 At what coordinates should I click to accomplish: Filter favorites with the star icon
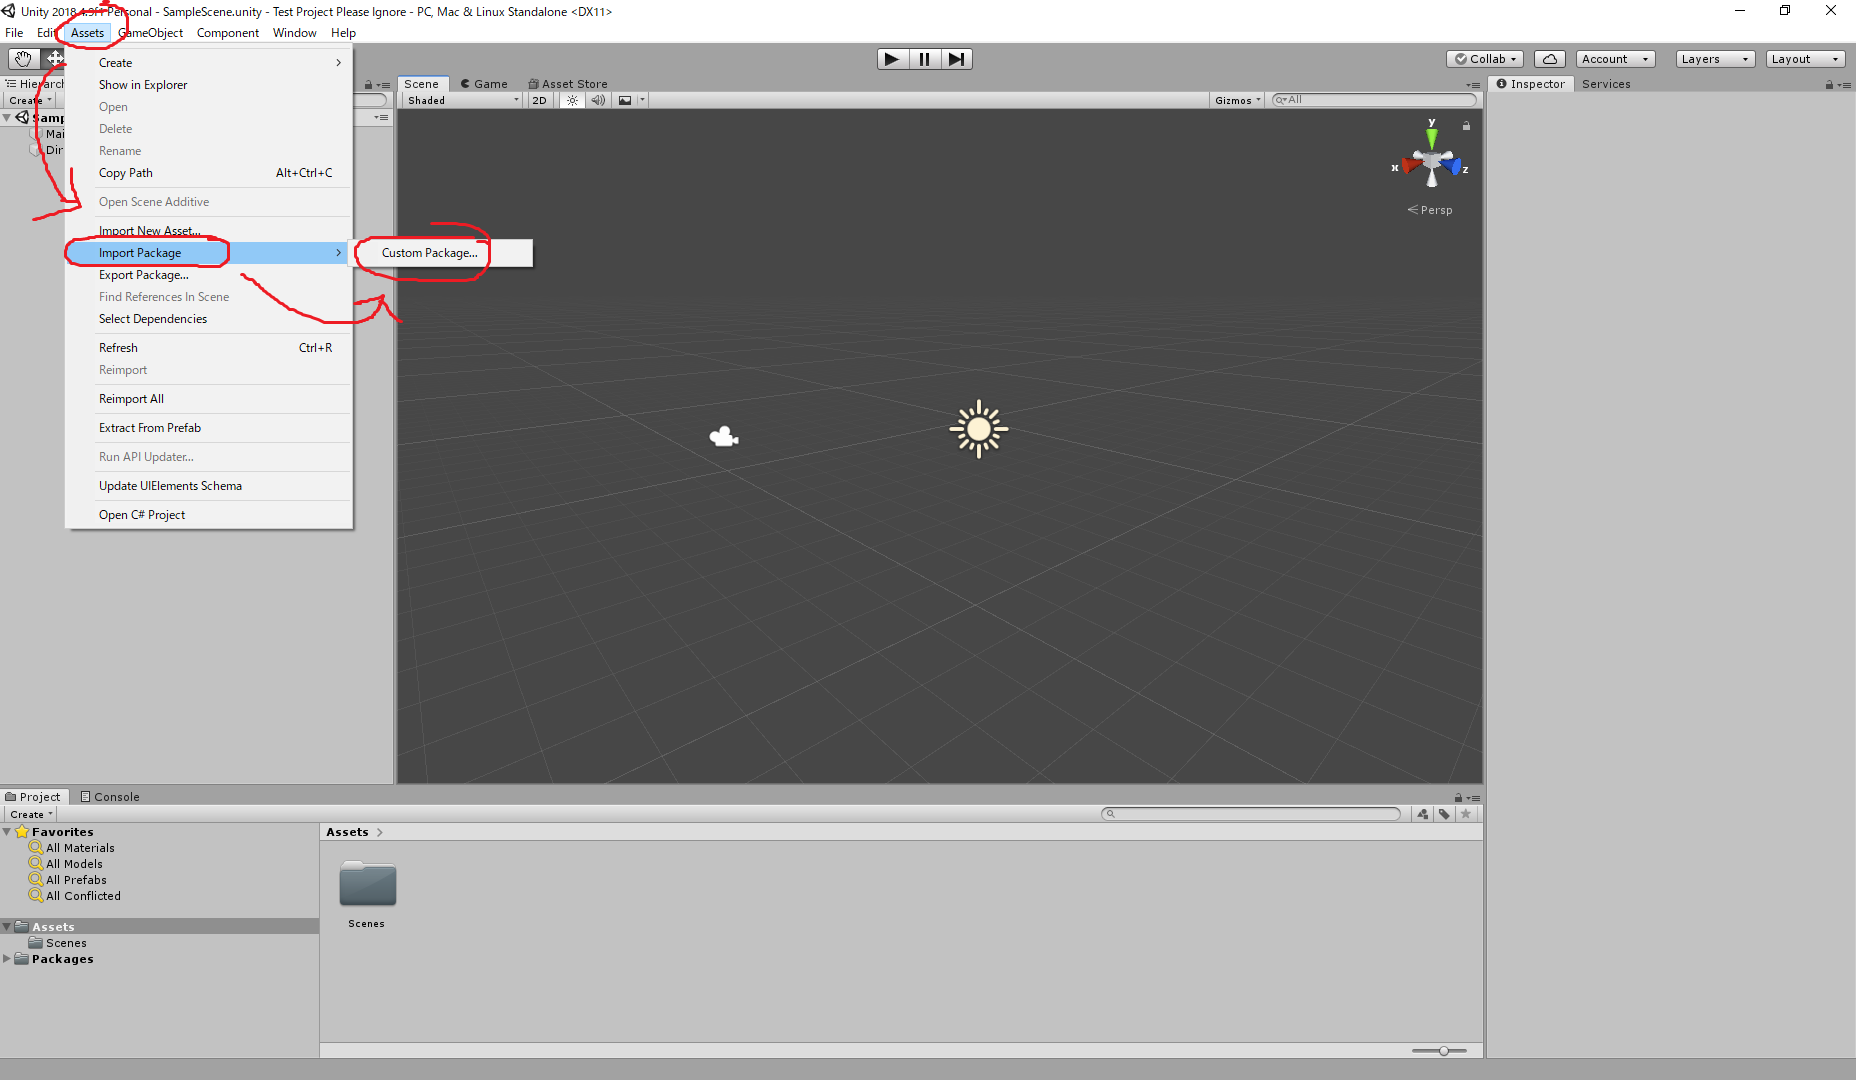click(x=1466, y=813)
